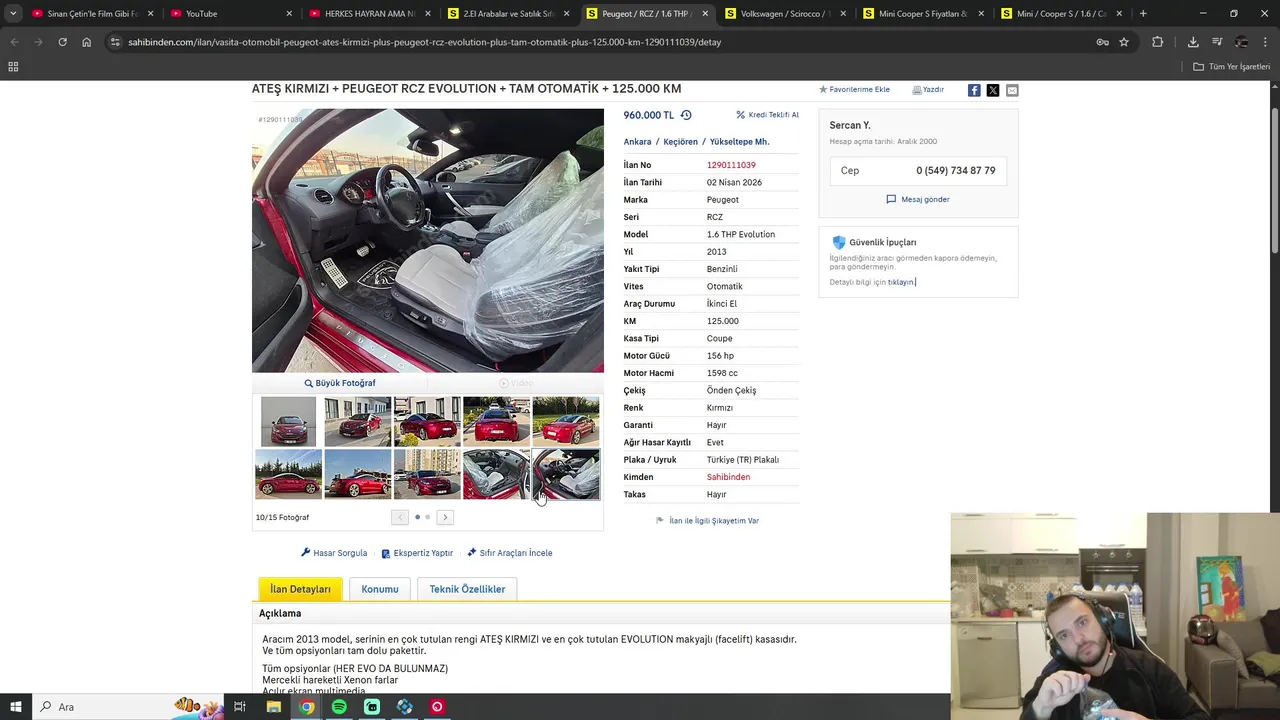Click the Yükseltepe Mh. breadcrumb link
Screen dimensions: 1280x720
739,142
